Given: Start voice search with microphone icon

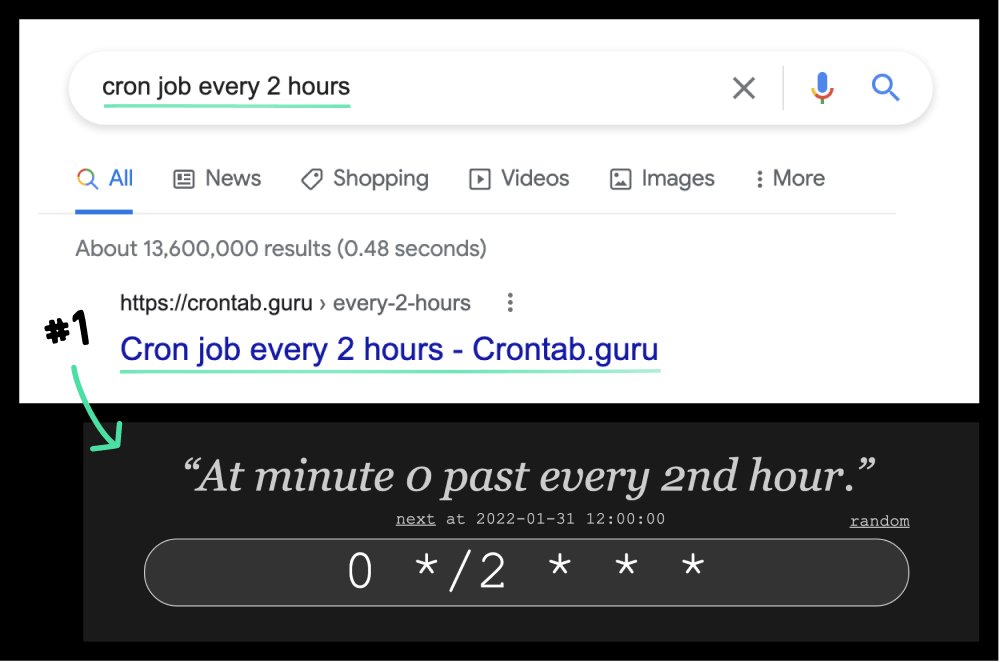Looking at the screenshot, I should [x=822, y=88].
